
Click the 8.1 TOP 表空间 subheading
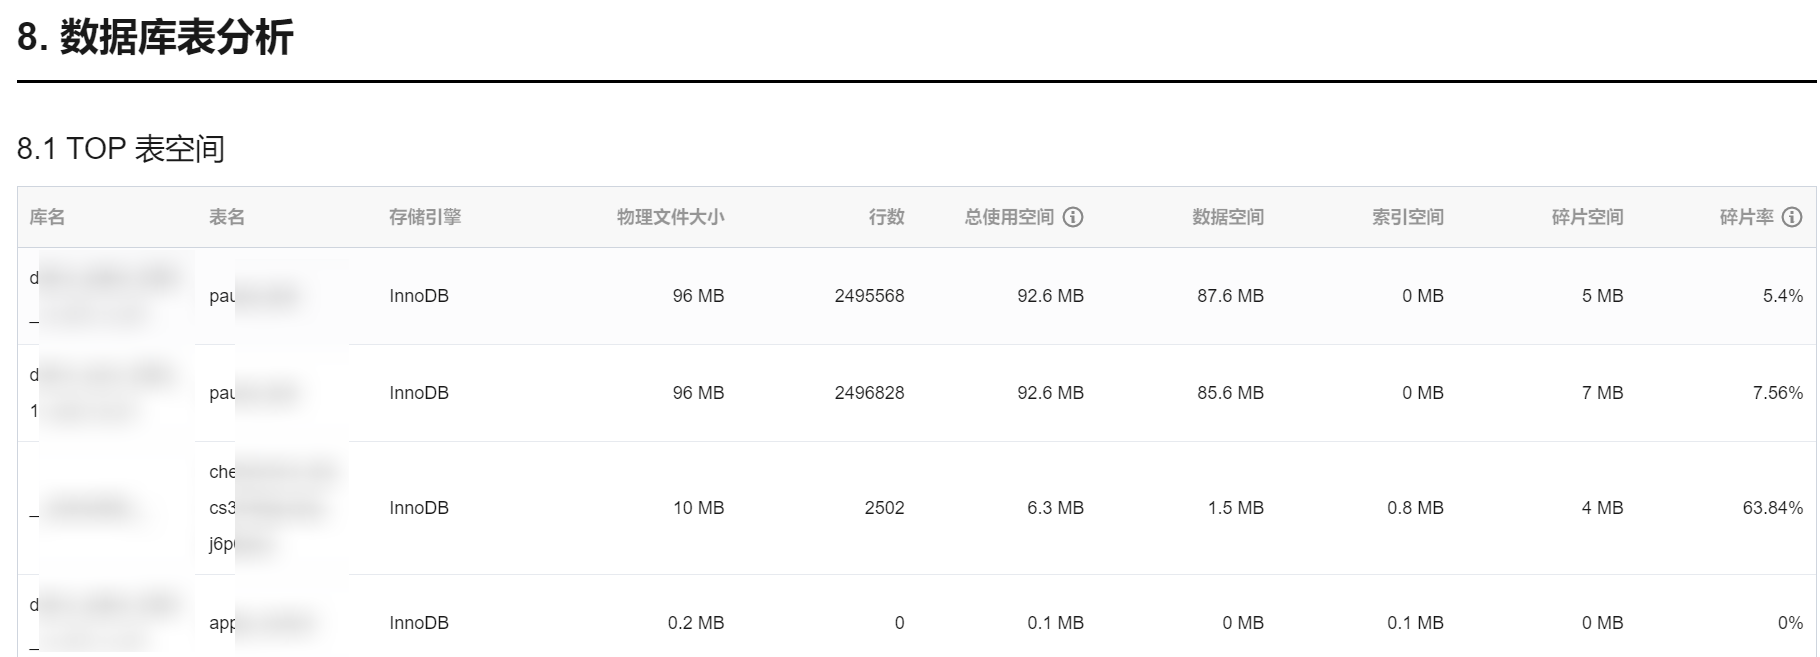click(x=121, y=149)
